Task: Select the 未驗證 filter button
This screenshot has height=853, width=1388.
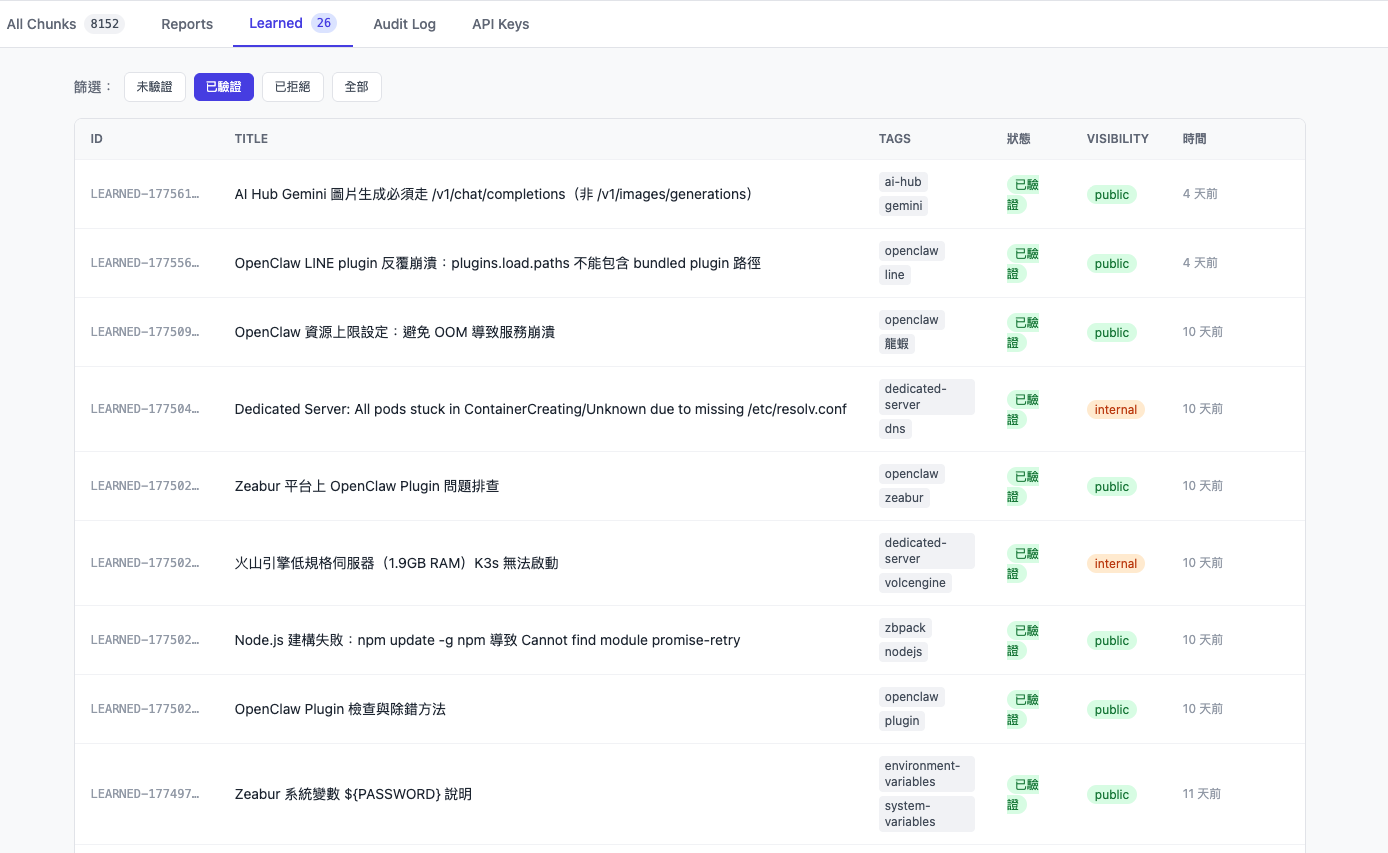Action: (x=154, y=87)
